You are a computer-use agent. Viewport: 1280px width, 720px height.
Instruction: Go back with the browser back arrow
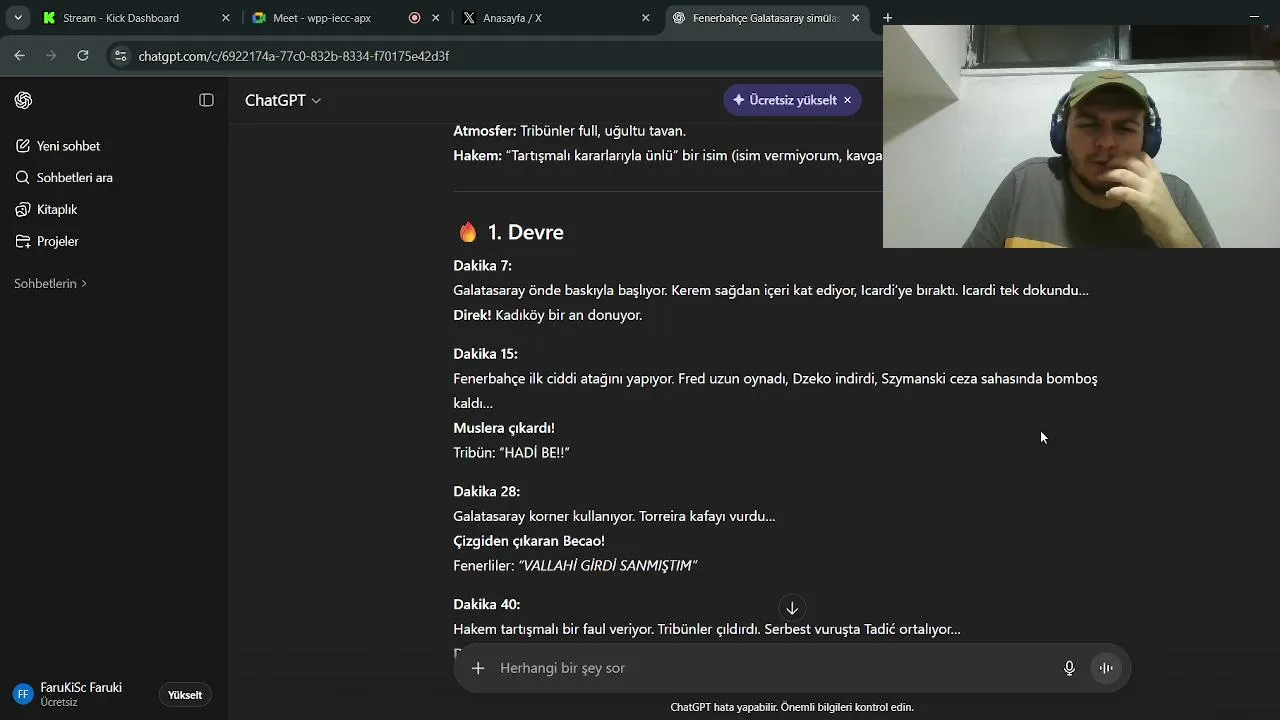click(x=20, y=56)
